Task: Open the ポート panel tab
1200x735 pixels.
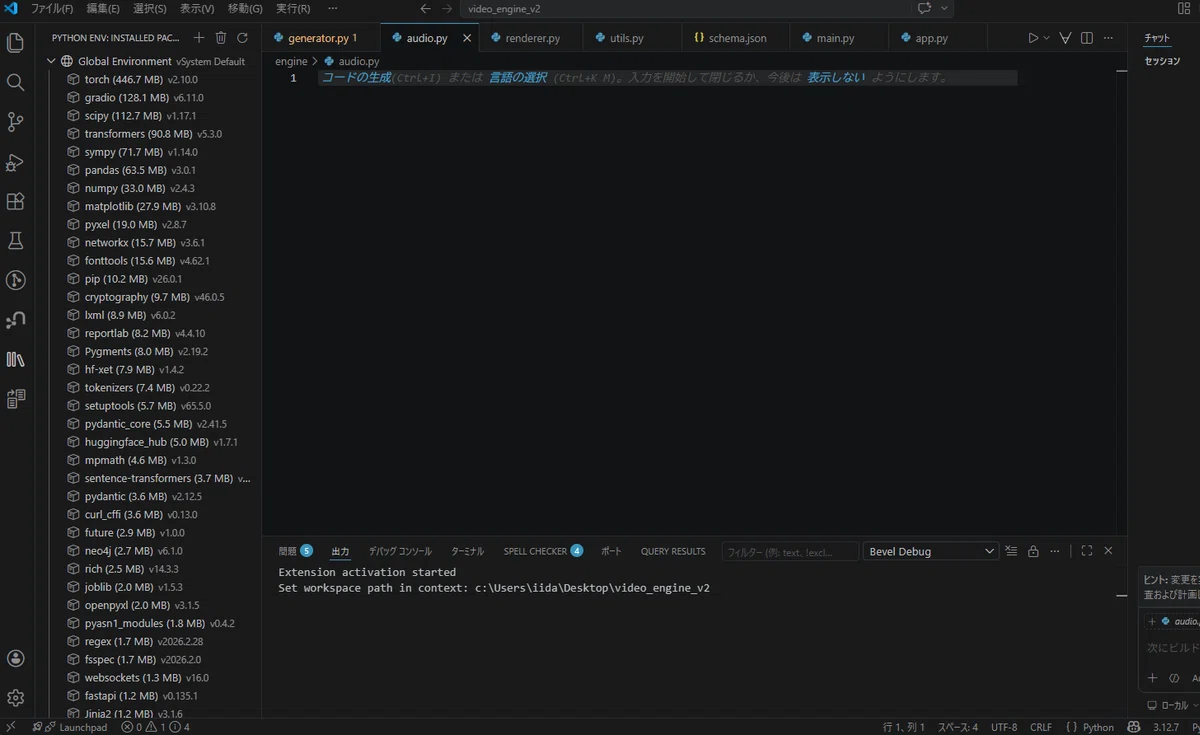Action: coord(611,551)
